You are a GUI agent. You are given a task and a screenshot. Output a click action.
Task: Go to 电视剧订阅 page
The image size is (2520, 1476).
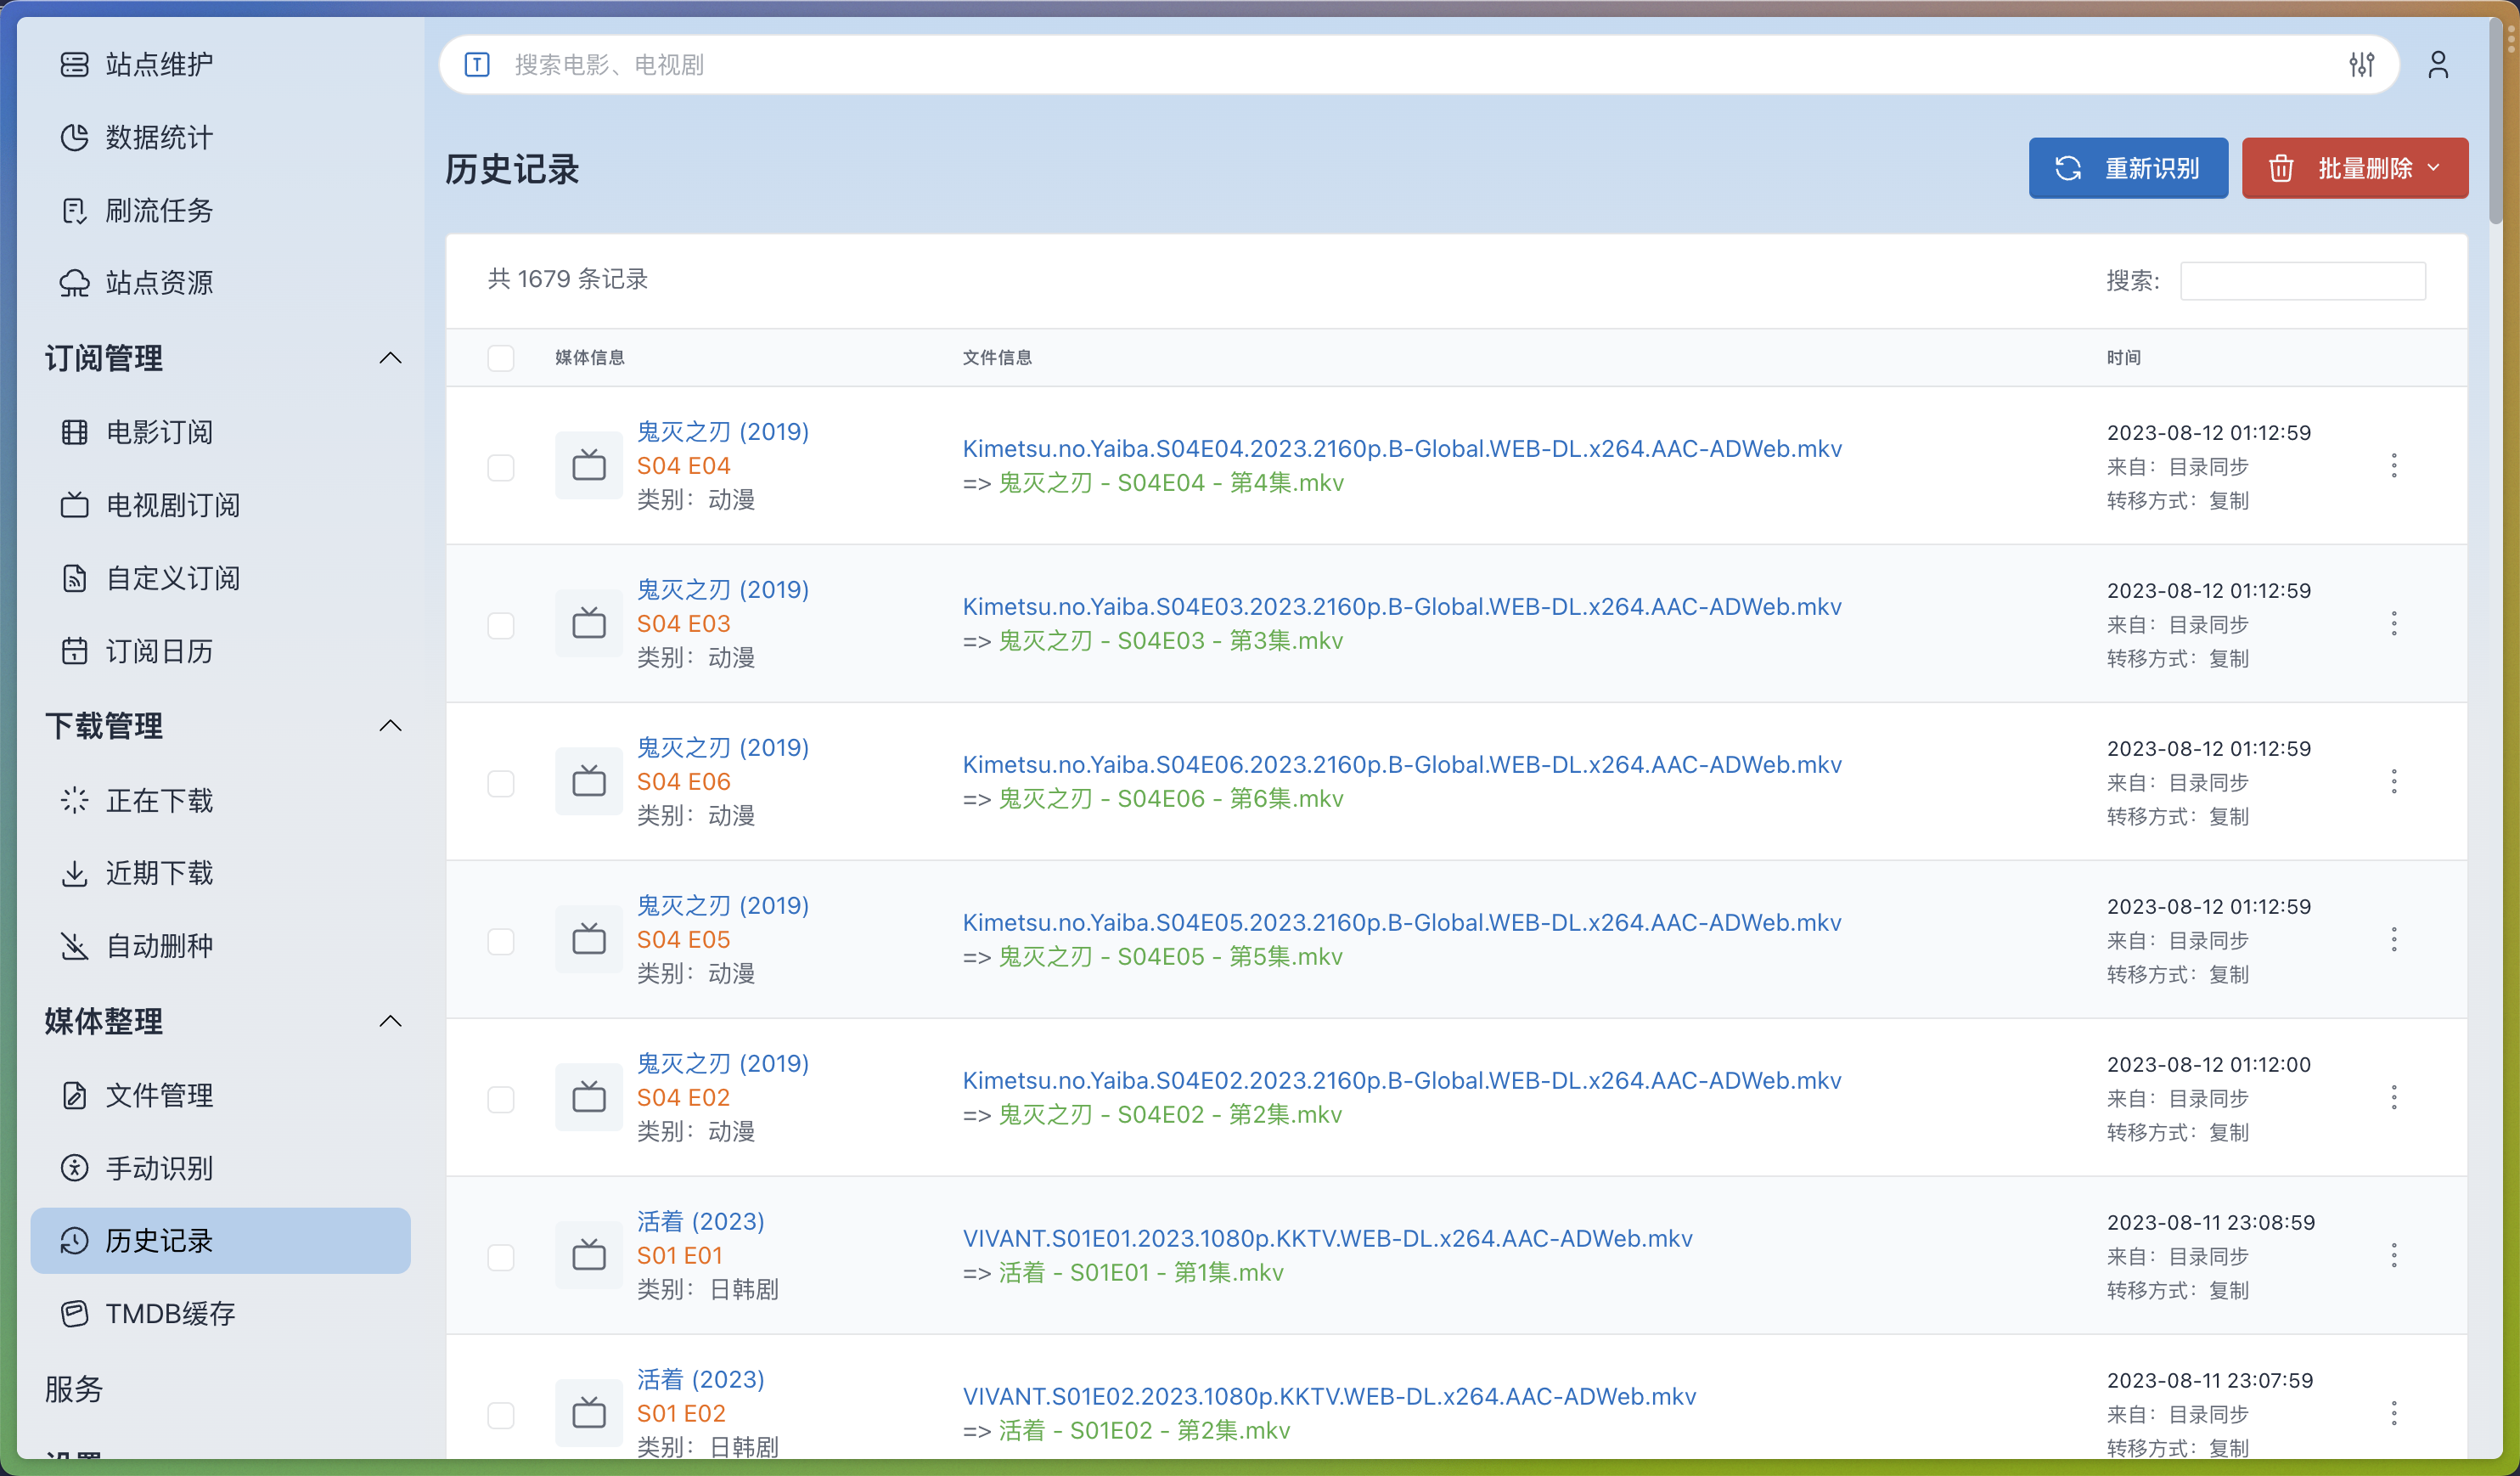coord(220,505)
